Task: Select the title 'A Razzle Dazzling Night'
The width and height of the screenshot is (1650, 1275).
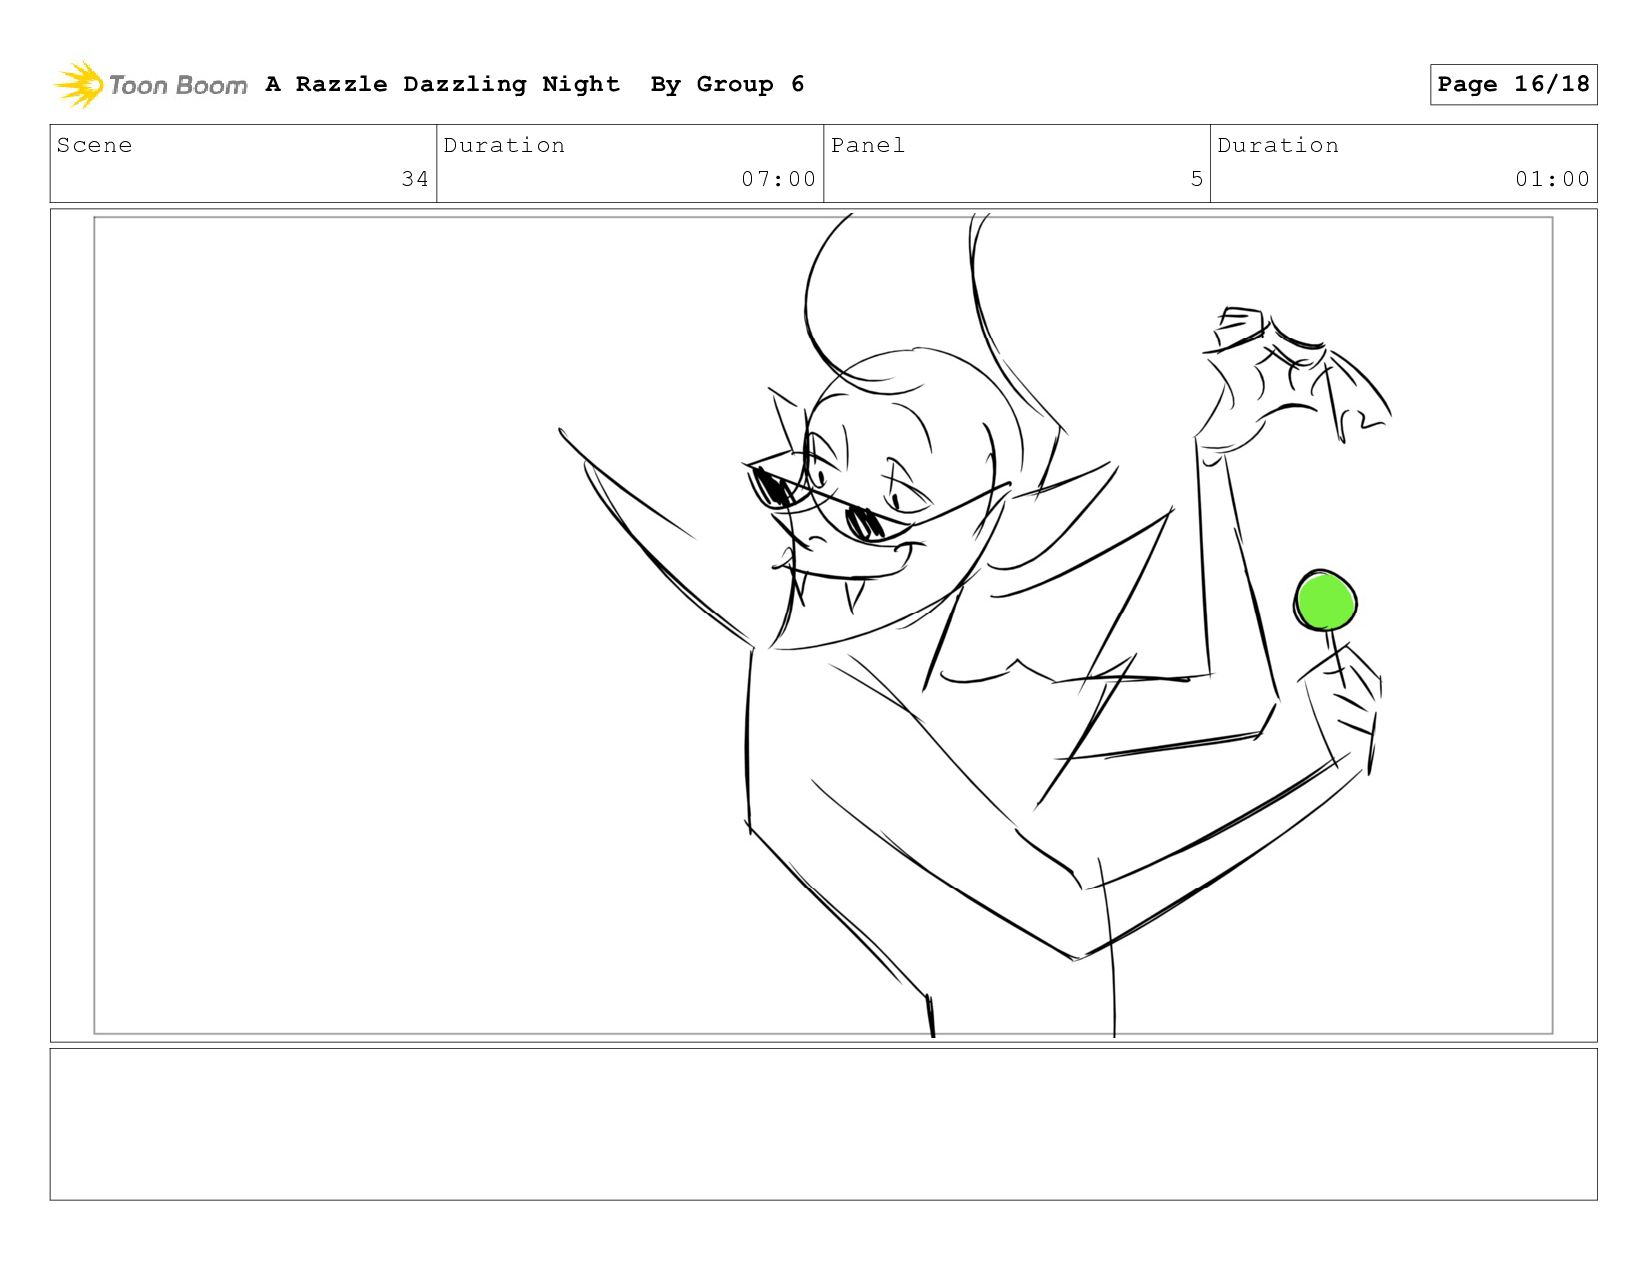Action: (x=442, y=84)
